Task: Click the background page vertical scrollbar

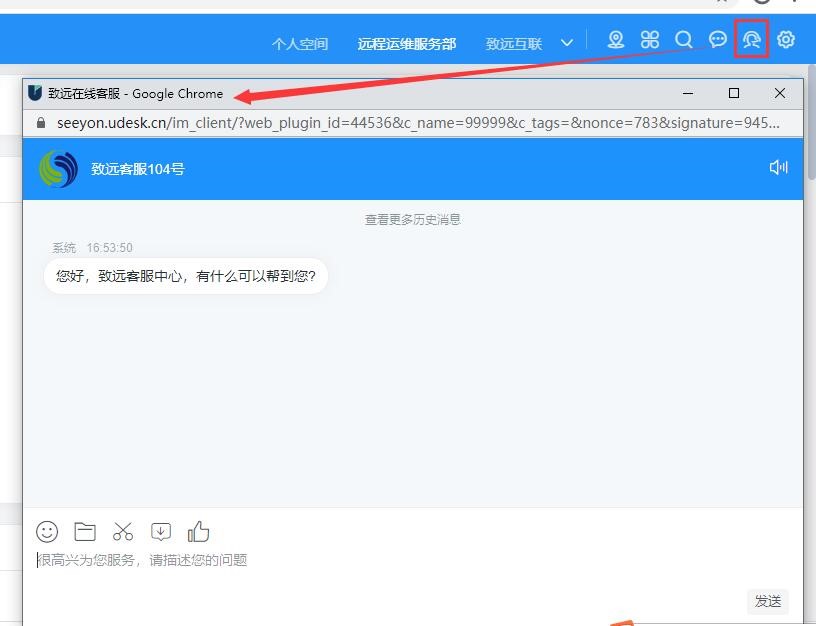Action: [811, 123]
